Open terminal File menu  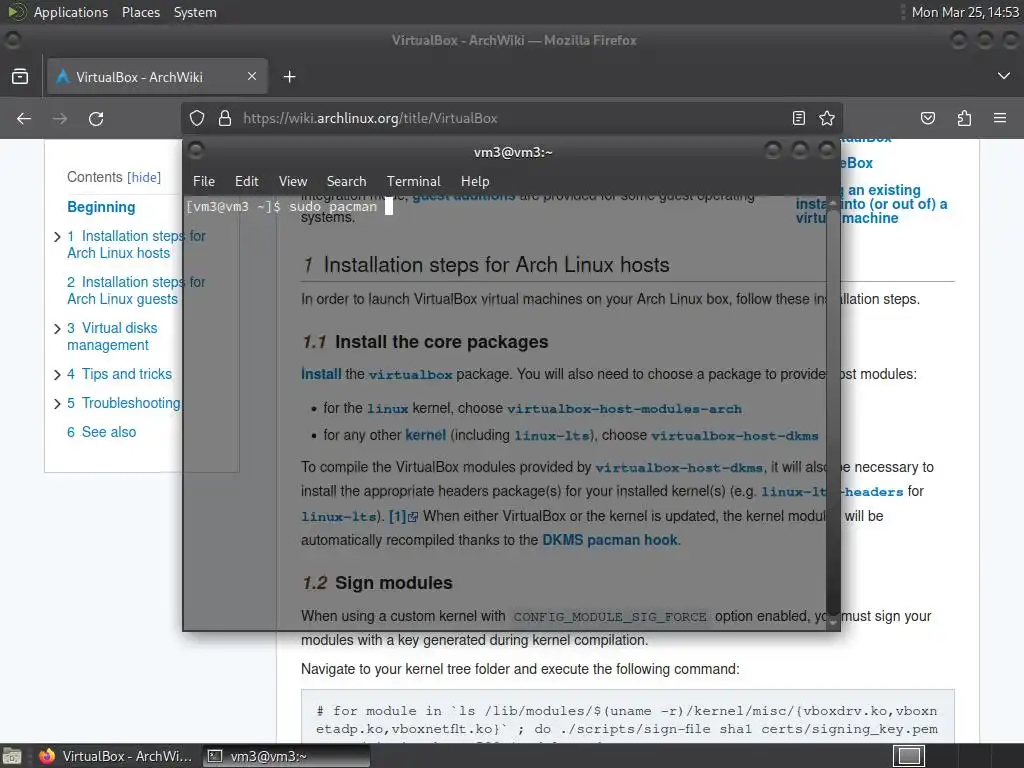click(x=204, y=181)
